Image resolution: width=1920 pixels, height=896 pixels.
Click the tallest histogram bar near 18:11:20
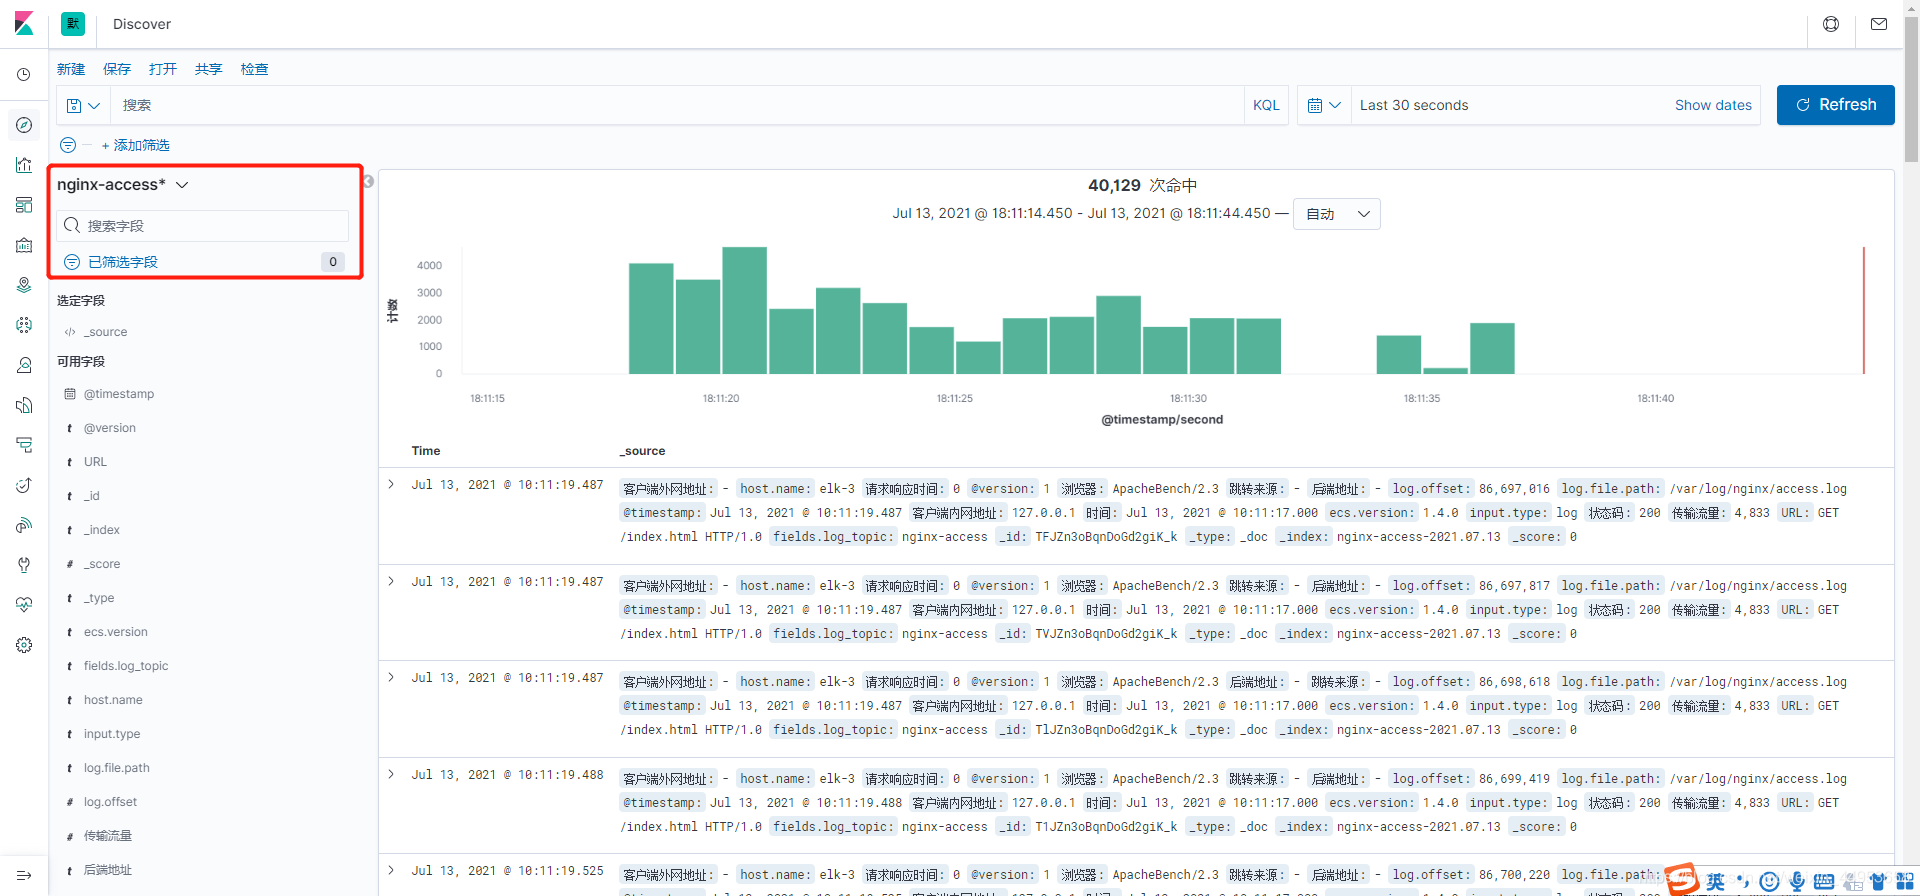pyautogui.click(x=744, y=310)
